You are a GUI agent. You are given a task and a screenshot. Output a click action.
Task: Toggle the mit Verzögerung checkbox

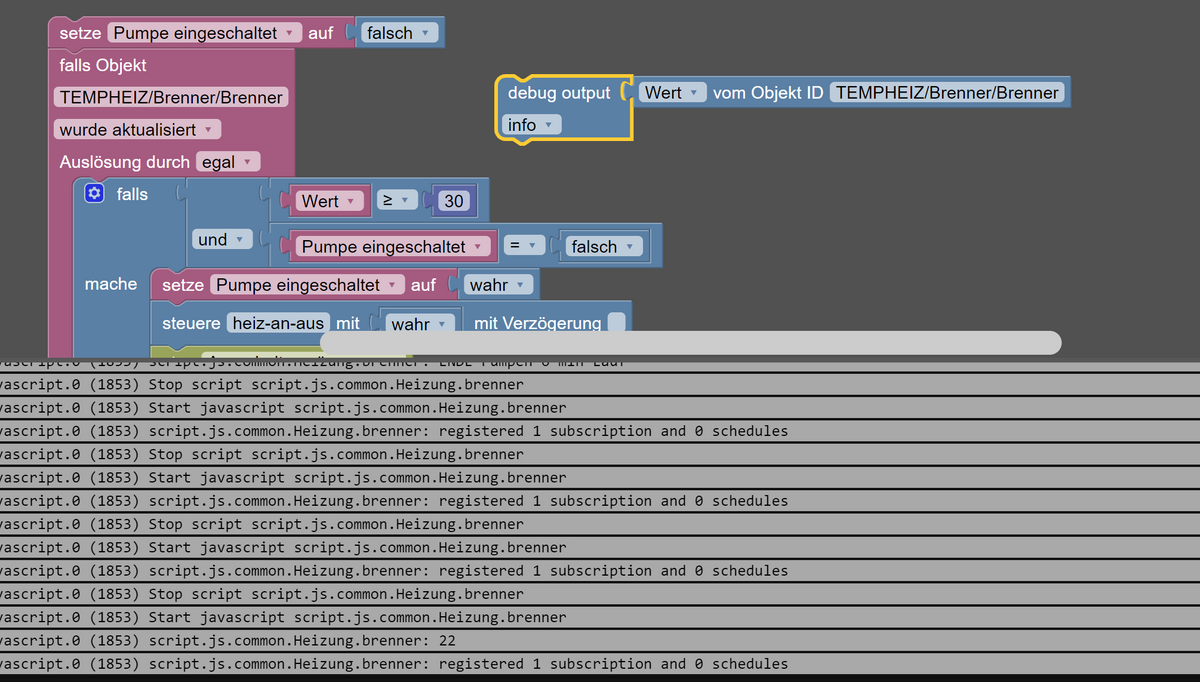(617, 323)
